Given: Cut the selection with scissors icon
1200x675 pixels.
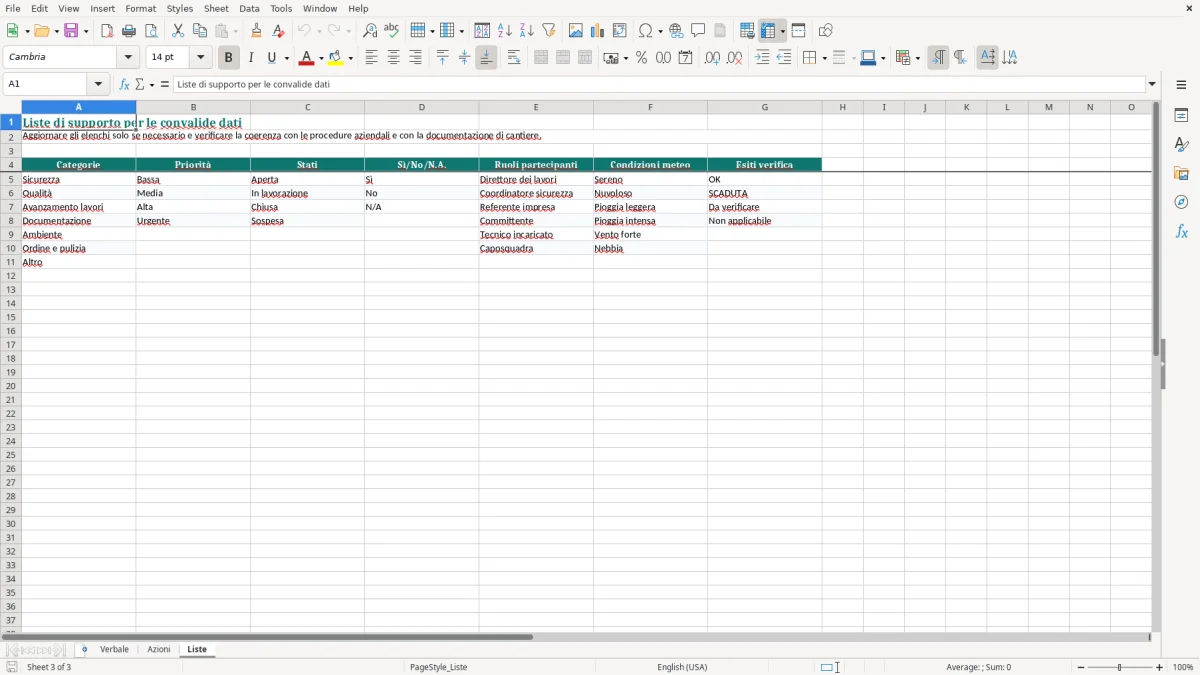Looking at the screenshot, I should point(178,31).
